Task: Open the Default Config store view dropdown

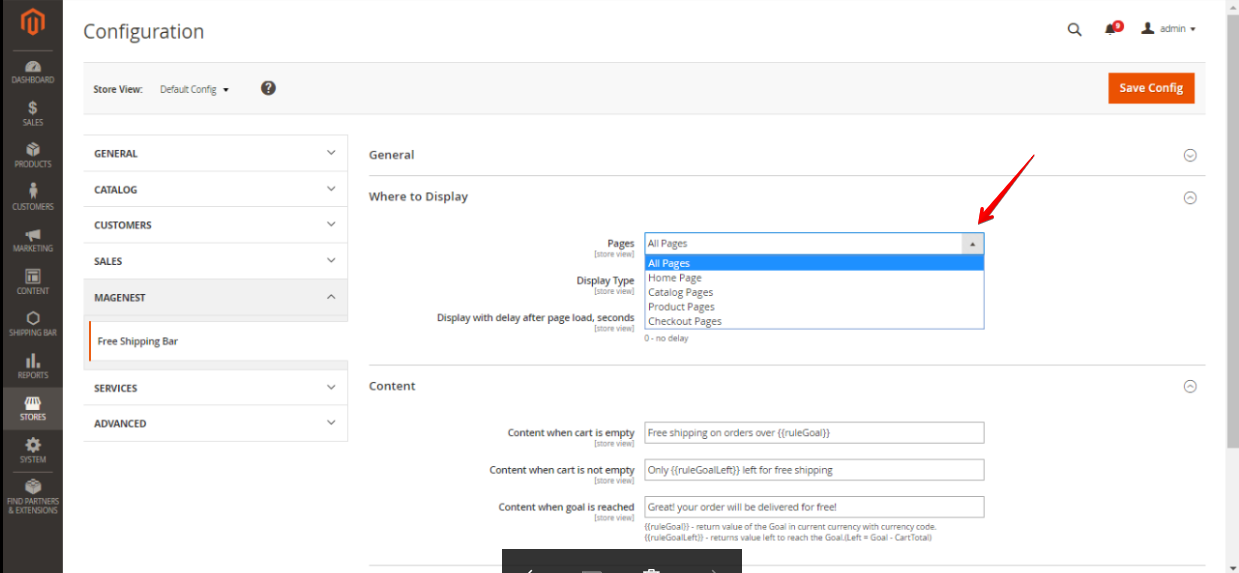Action: click(194, 89)
